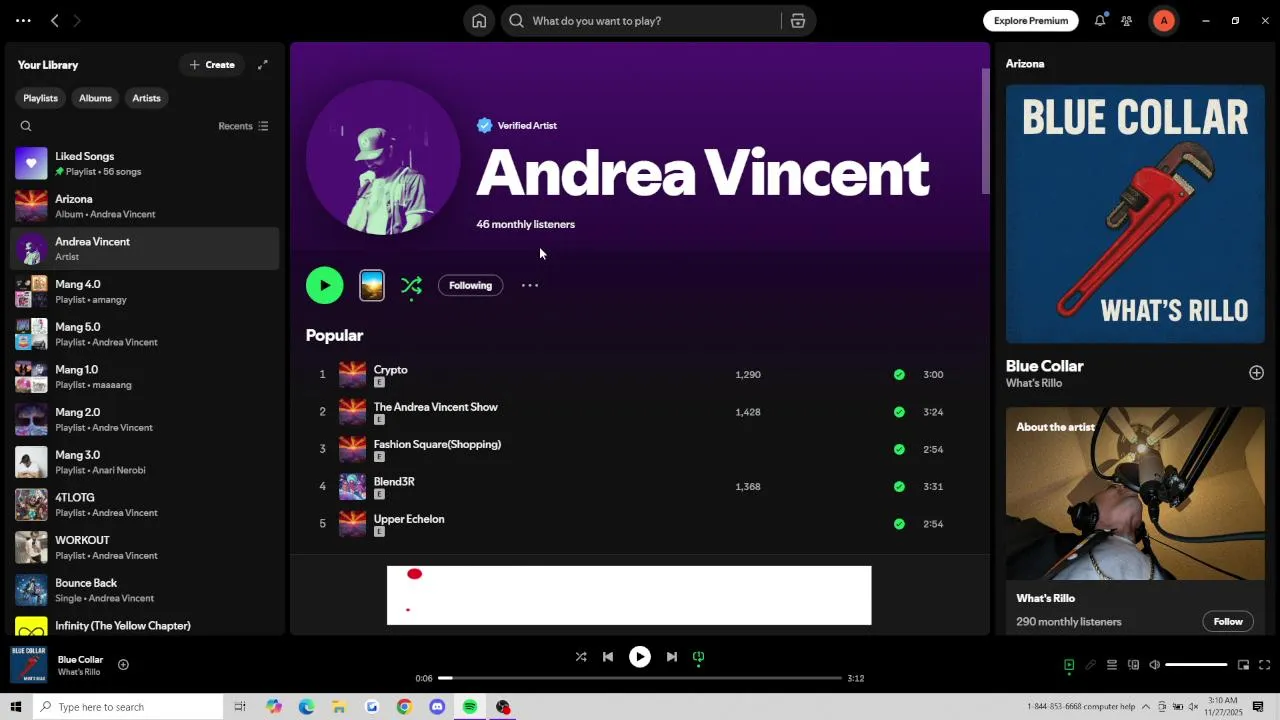
Task: Enter full screen player mode
Action: pyautogui.click(x=1264, y=665)
